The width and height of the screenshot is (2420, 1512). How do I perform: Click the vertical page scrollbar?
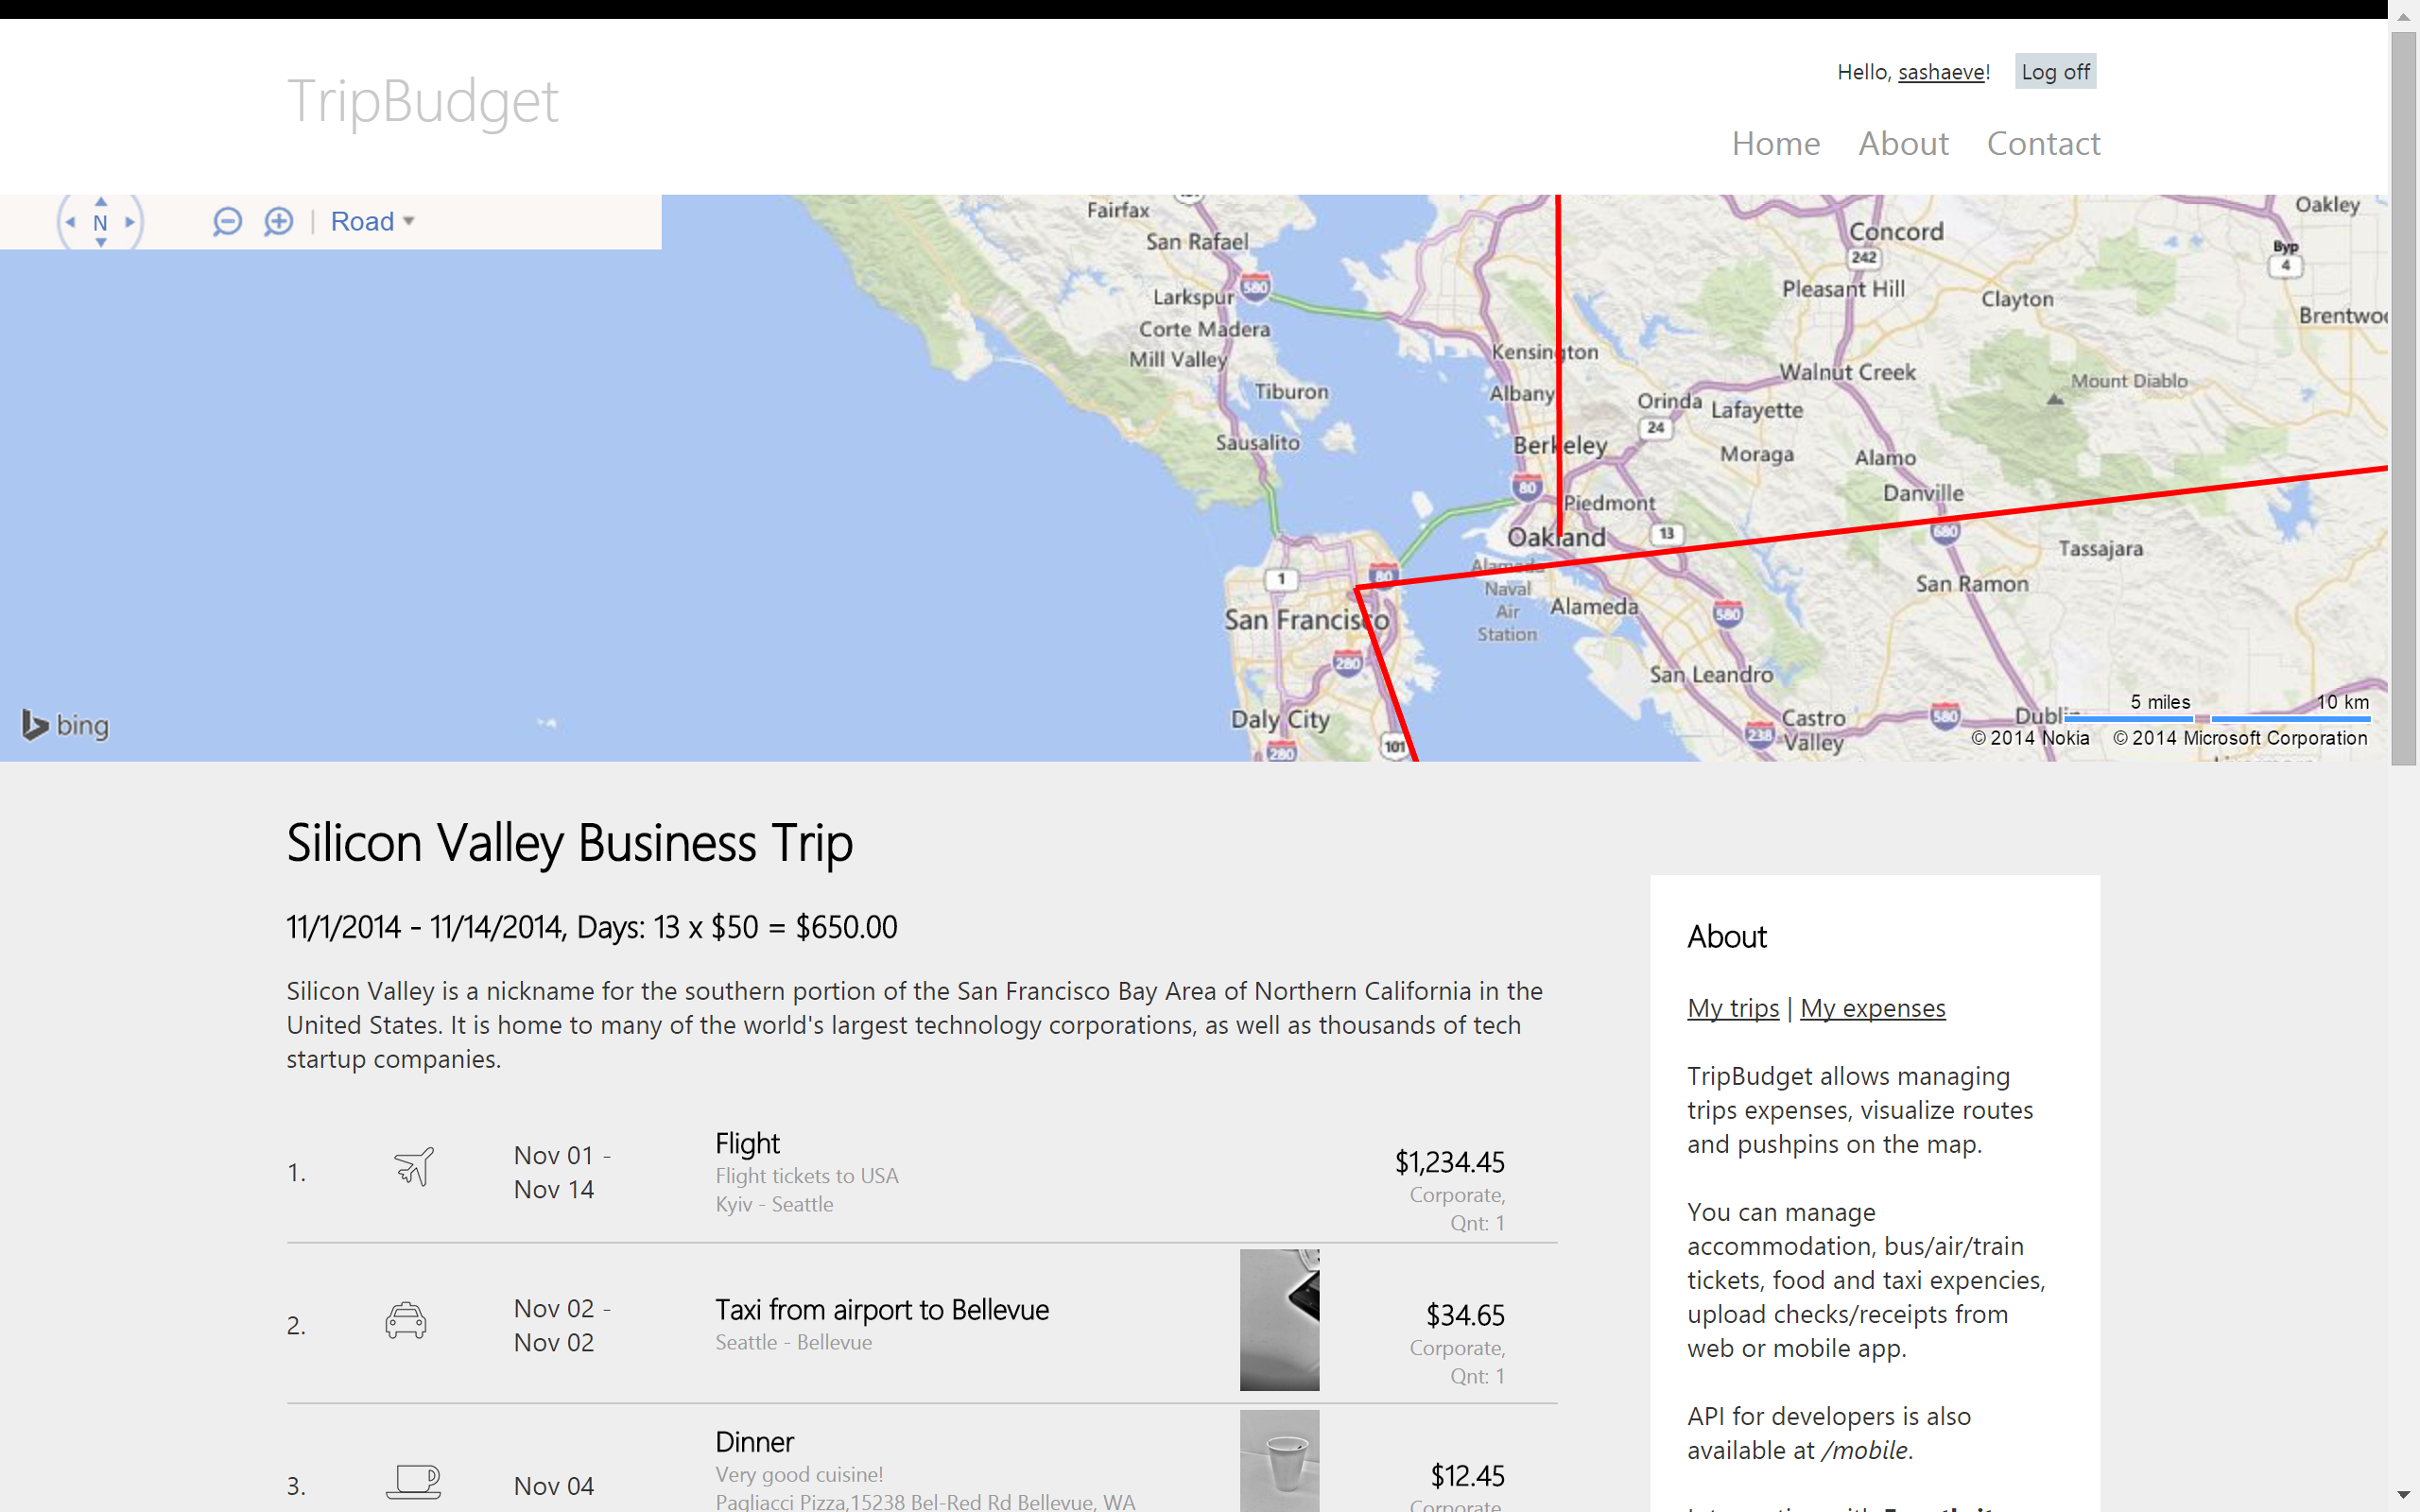2403,400
